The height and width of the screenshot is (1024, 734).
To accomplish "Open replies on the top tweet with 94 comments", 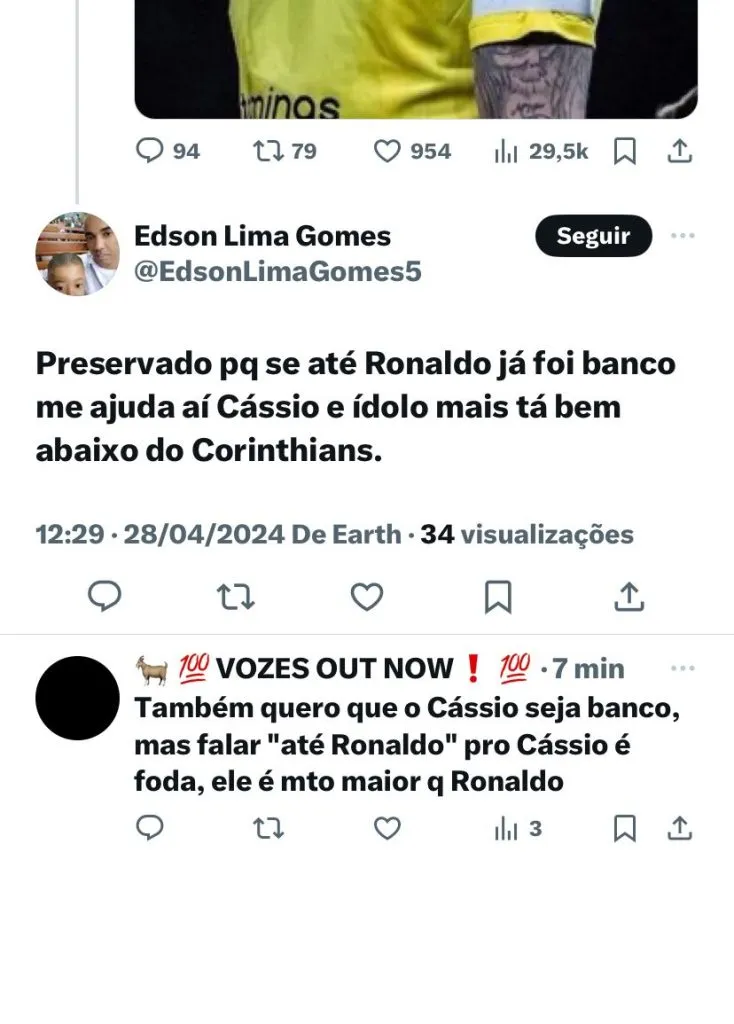I will point(167,151).
